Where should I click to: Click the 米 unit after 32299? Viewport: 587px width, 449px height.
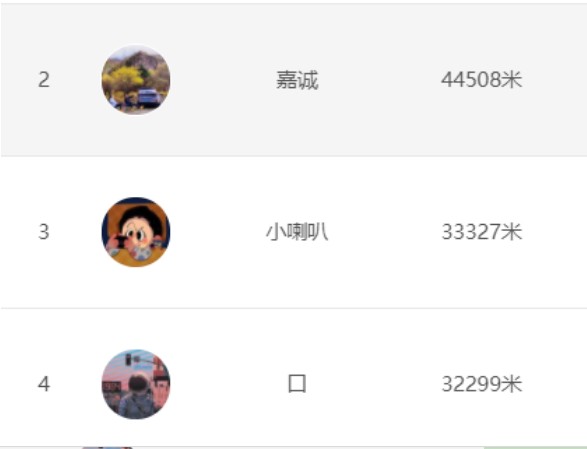pyautogui.click(x=512, y=384)
